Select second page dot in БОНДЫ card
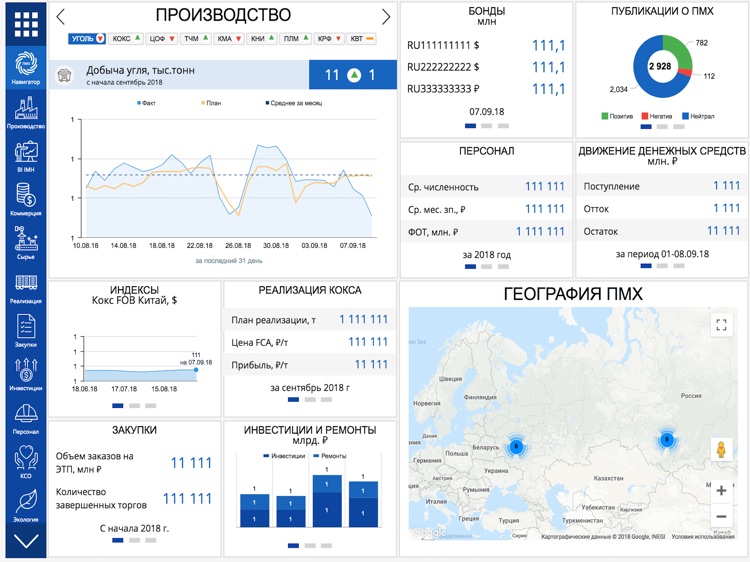The image size is (750, 562). [486, 126]
